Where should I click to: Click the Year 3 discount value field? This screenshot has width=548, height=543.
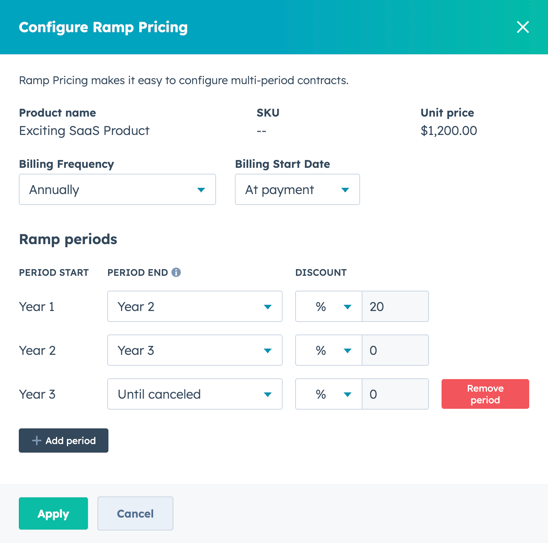[395, 394]
